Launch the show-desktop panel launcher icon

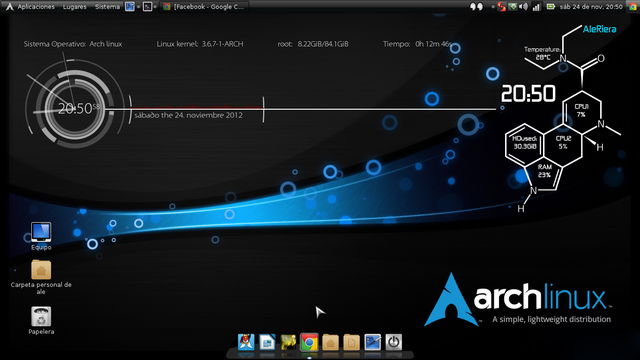[x=130, y=7]
